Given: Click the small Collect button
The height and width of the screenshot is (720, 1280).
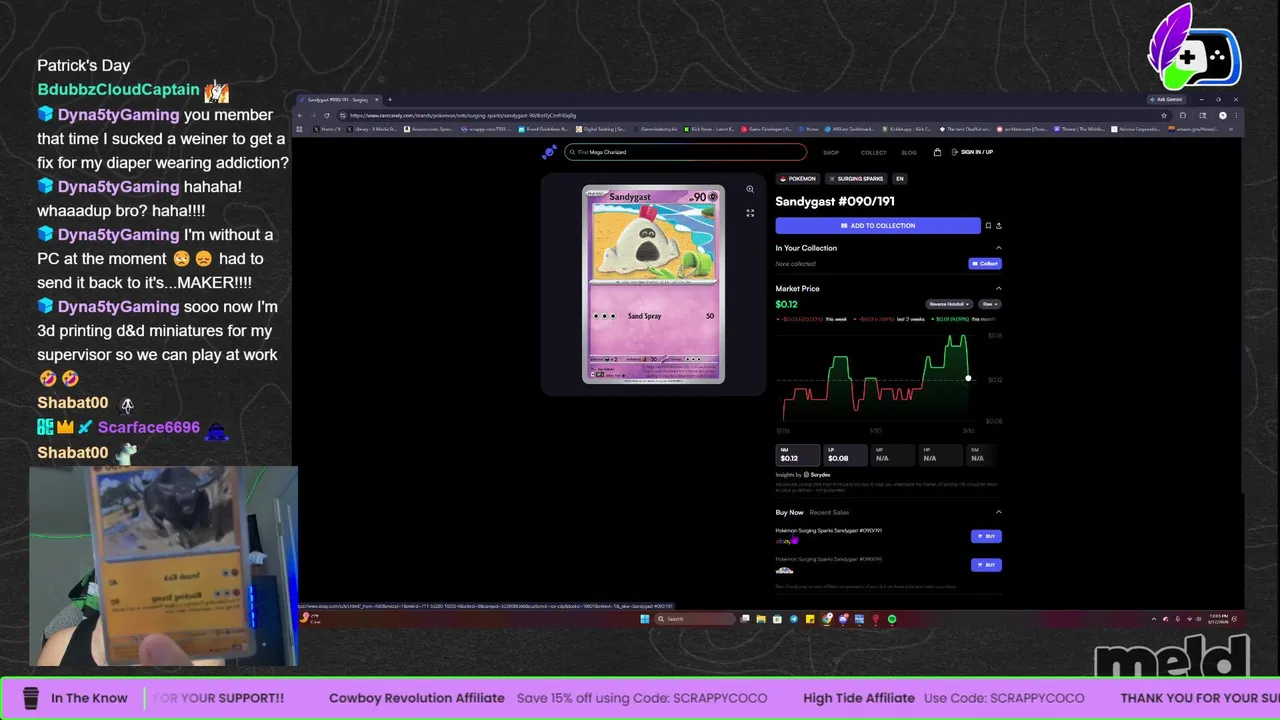Looking at the screenshot, I should pyautogui.click(x=985, y=264).
